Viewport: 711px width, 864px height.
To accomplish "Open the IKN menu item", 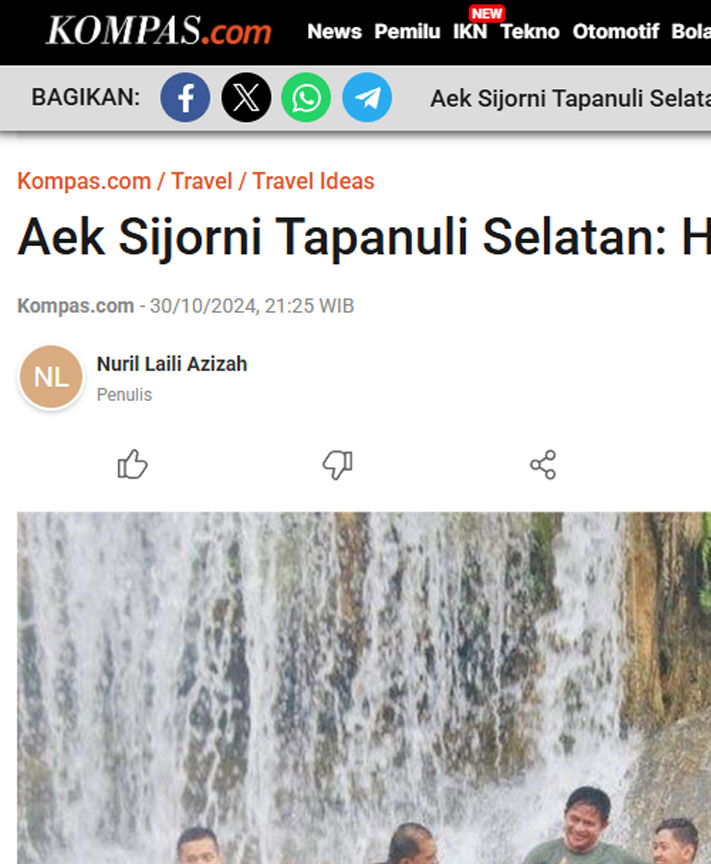I will click(x=470, y=31).
